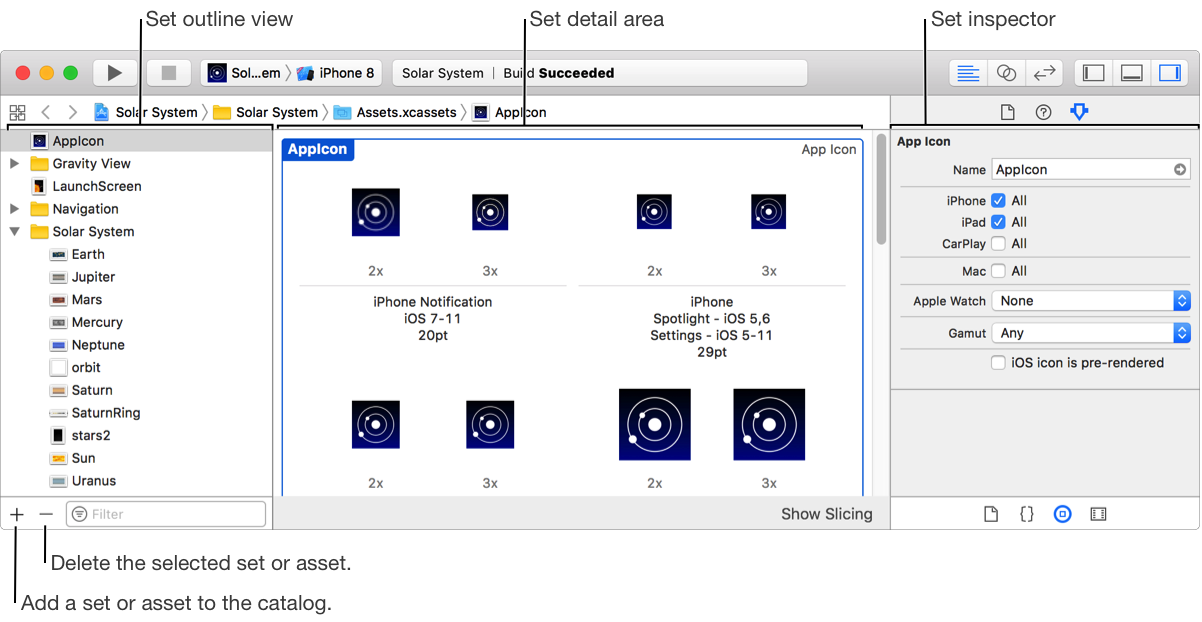Image resolution: width=1202 pixels, height=622 pixels.
Task: Expand the Gravity View folder
Action: coord(14,163)
